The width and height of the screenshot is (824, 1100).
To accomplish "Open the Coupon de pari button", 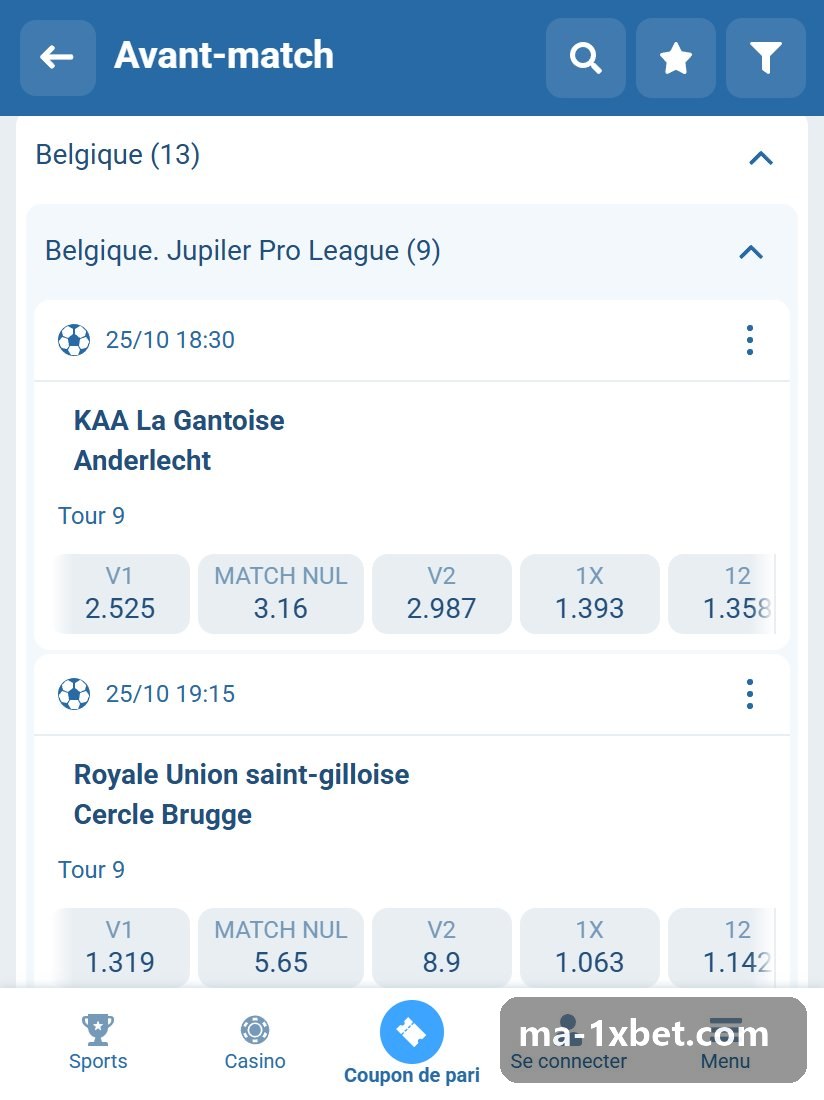I will click(412, 1043).
